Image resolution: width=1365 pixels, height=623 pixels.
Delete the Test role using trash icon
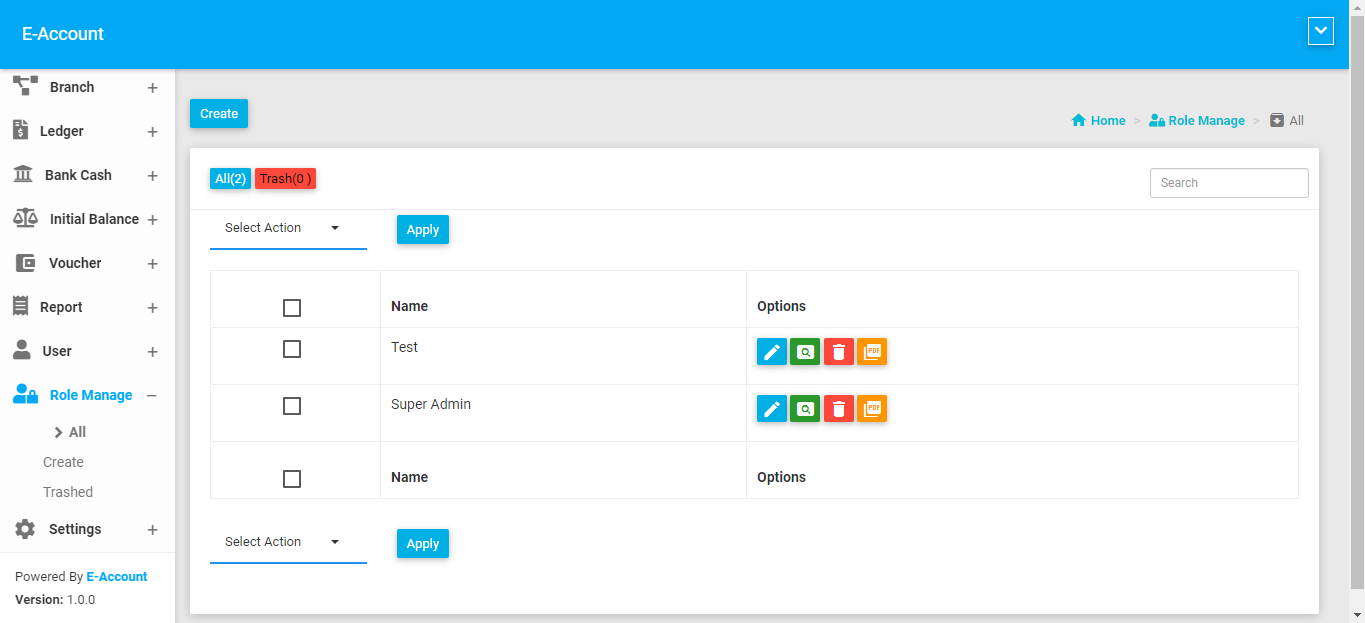838,352
